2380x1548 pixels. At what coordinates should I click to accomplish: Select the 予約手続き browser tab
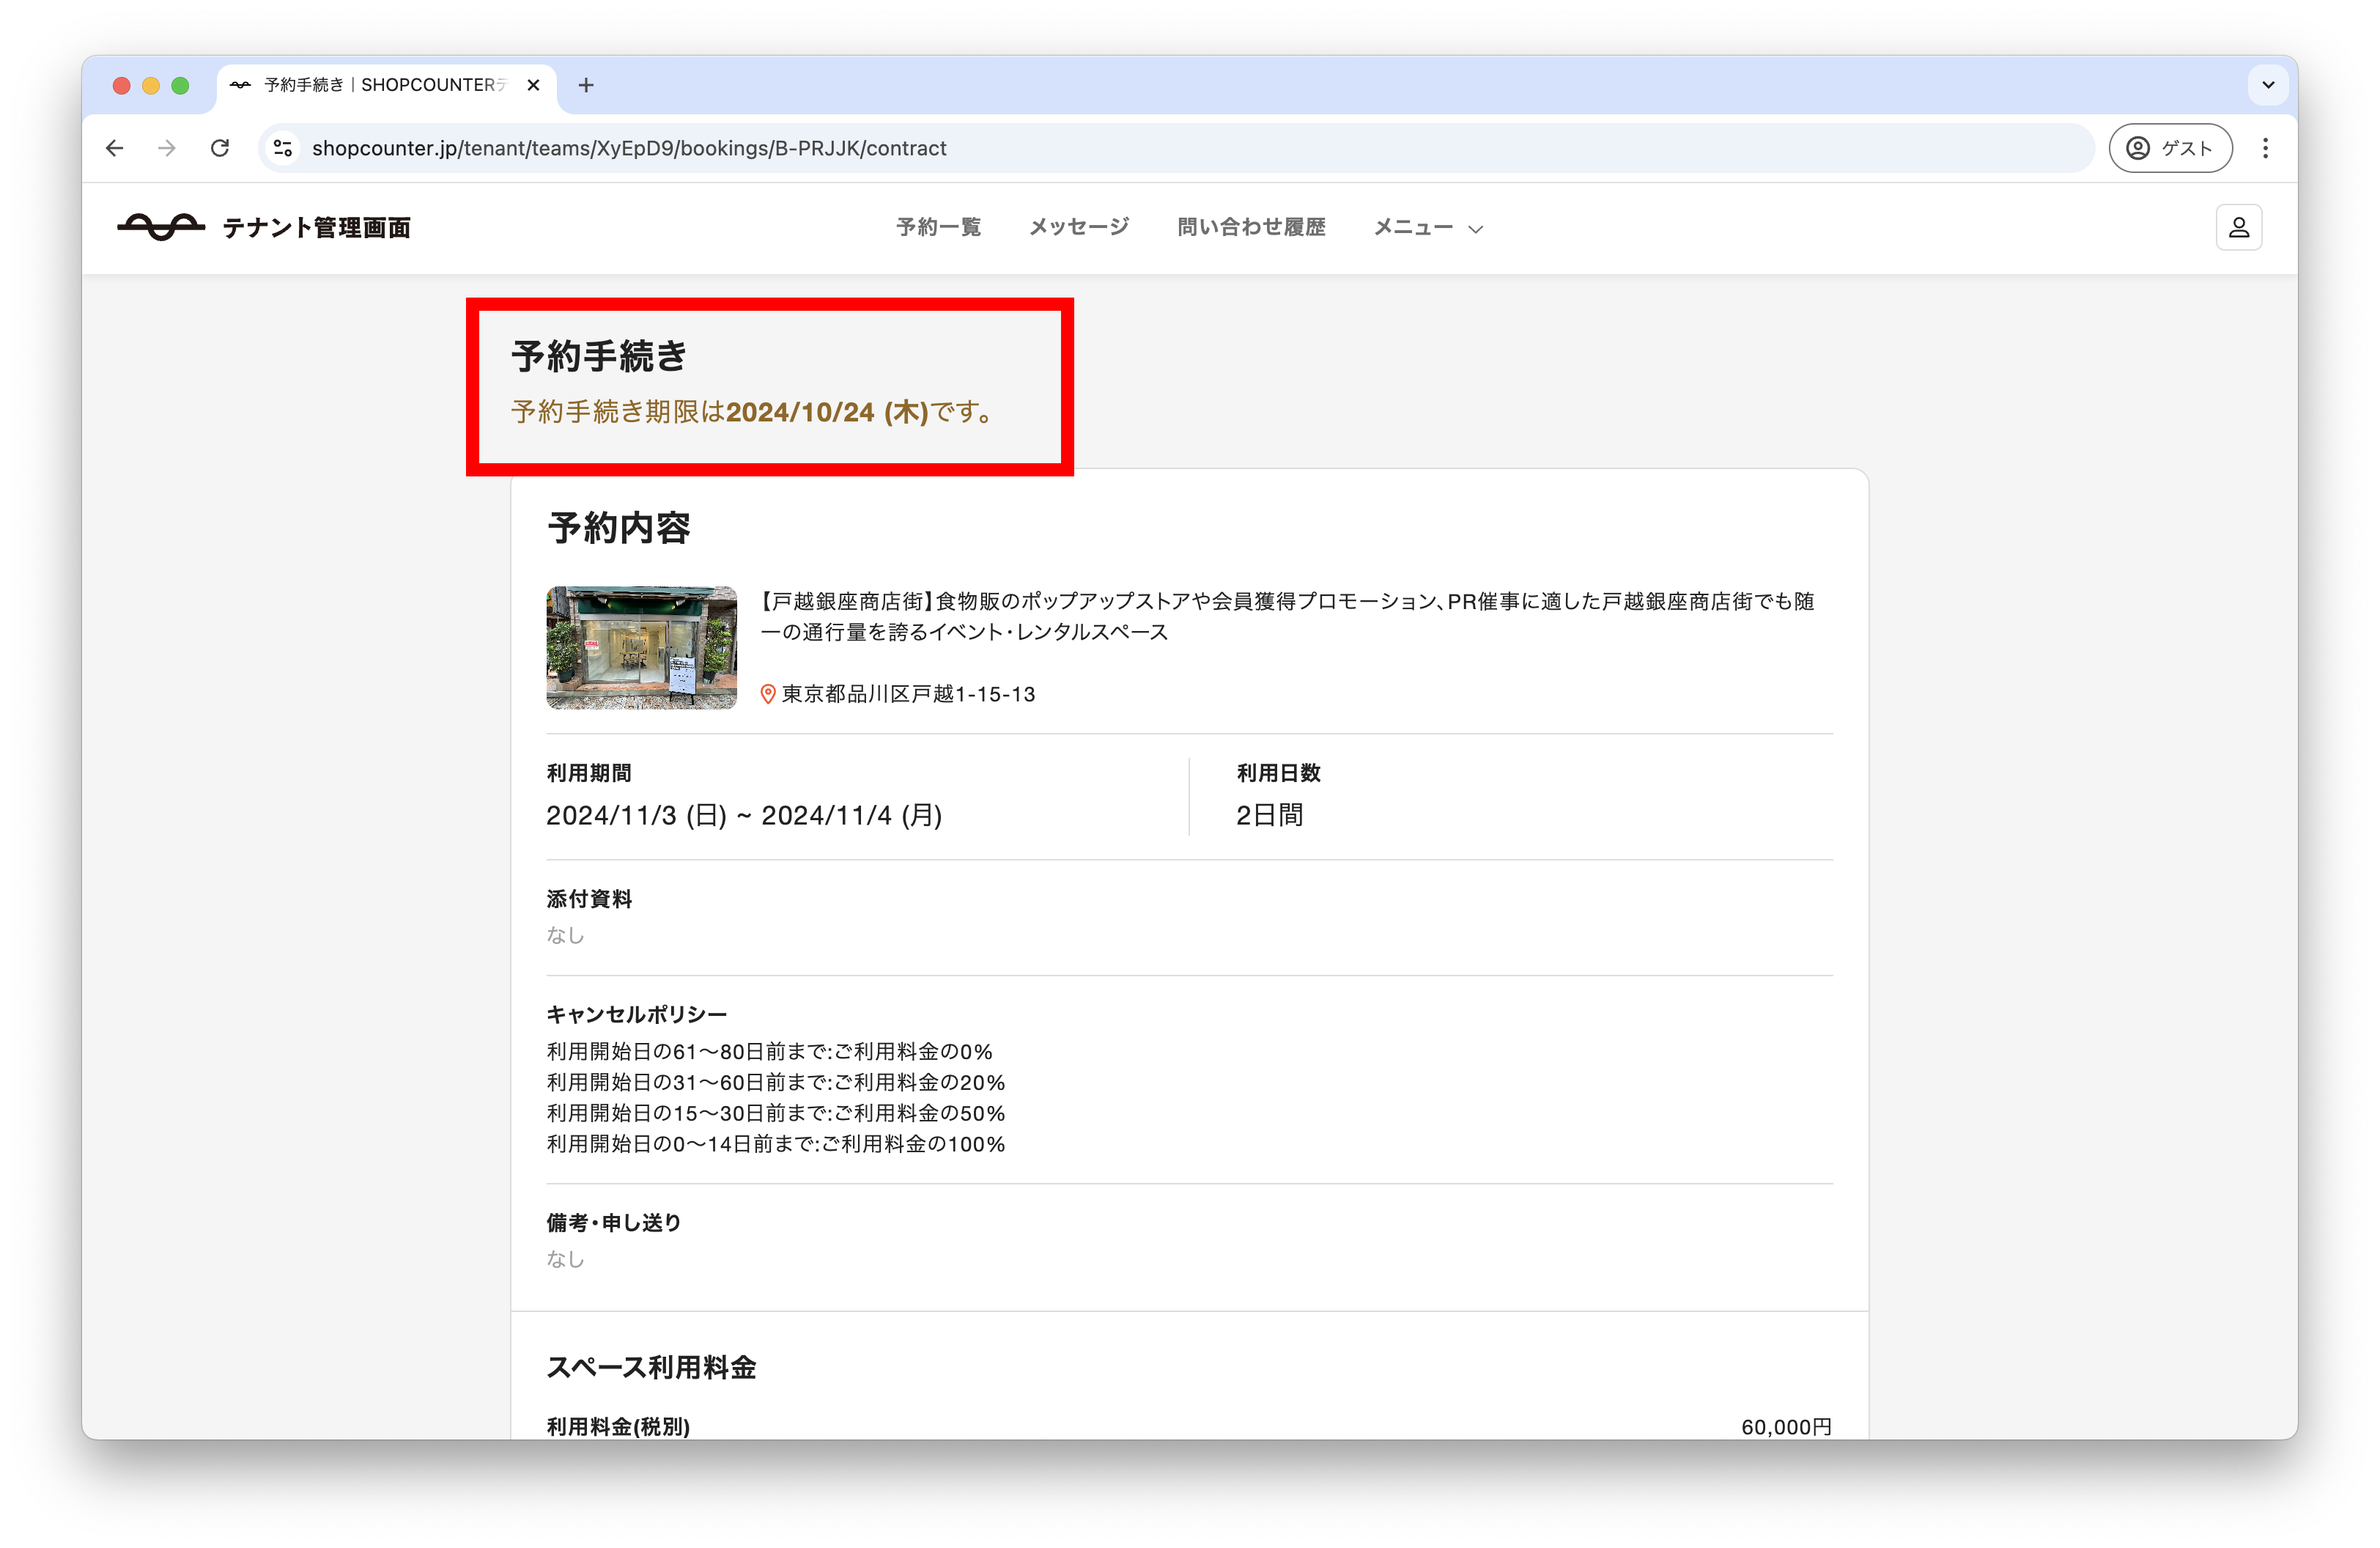pyautogui.click(x=385, y=85)
